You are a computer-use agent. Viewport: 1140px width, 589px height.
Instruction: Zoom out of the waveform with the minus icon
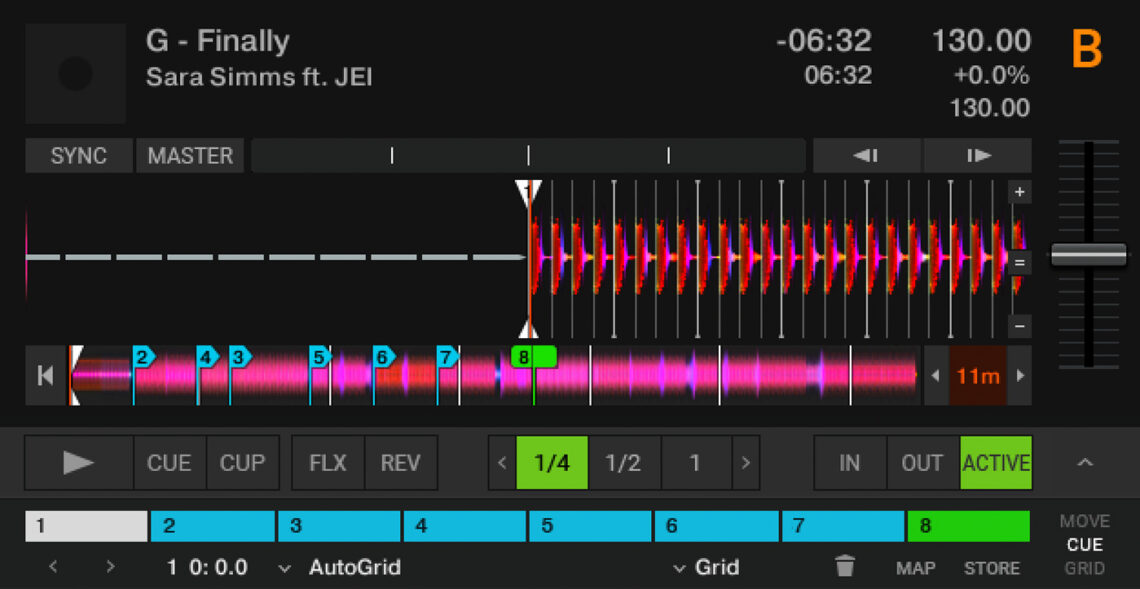pyautogui.click(x=1019, y=326)
